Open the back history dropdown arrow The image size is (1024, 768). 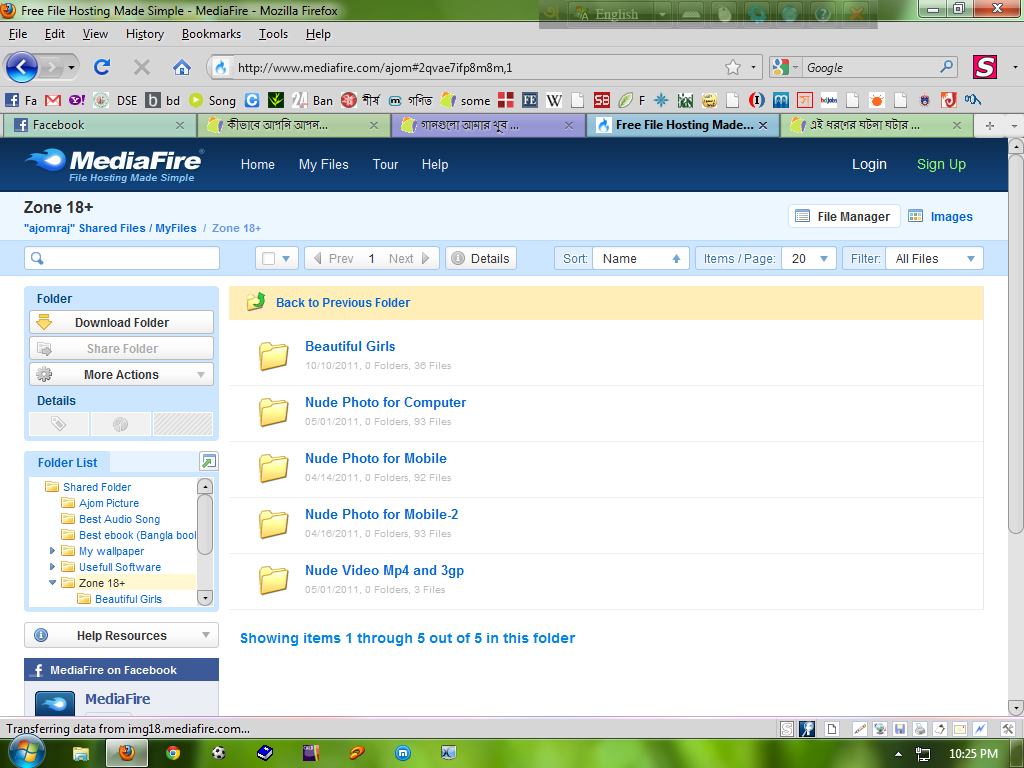point(71,67)
